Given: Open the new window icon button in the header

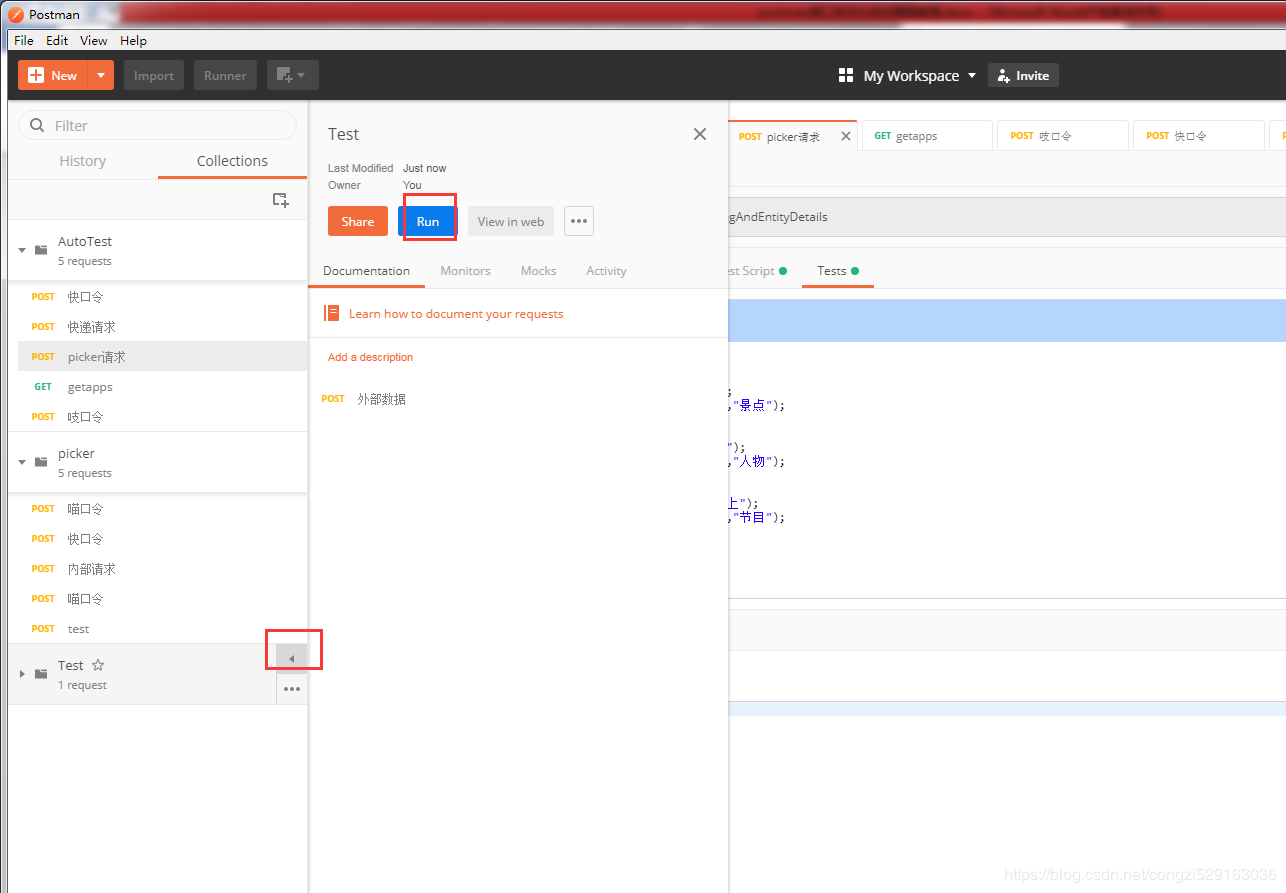Looking at the screenshot, I should point(293,75).
